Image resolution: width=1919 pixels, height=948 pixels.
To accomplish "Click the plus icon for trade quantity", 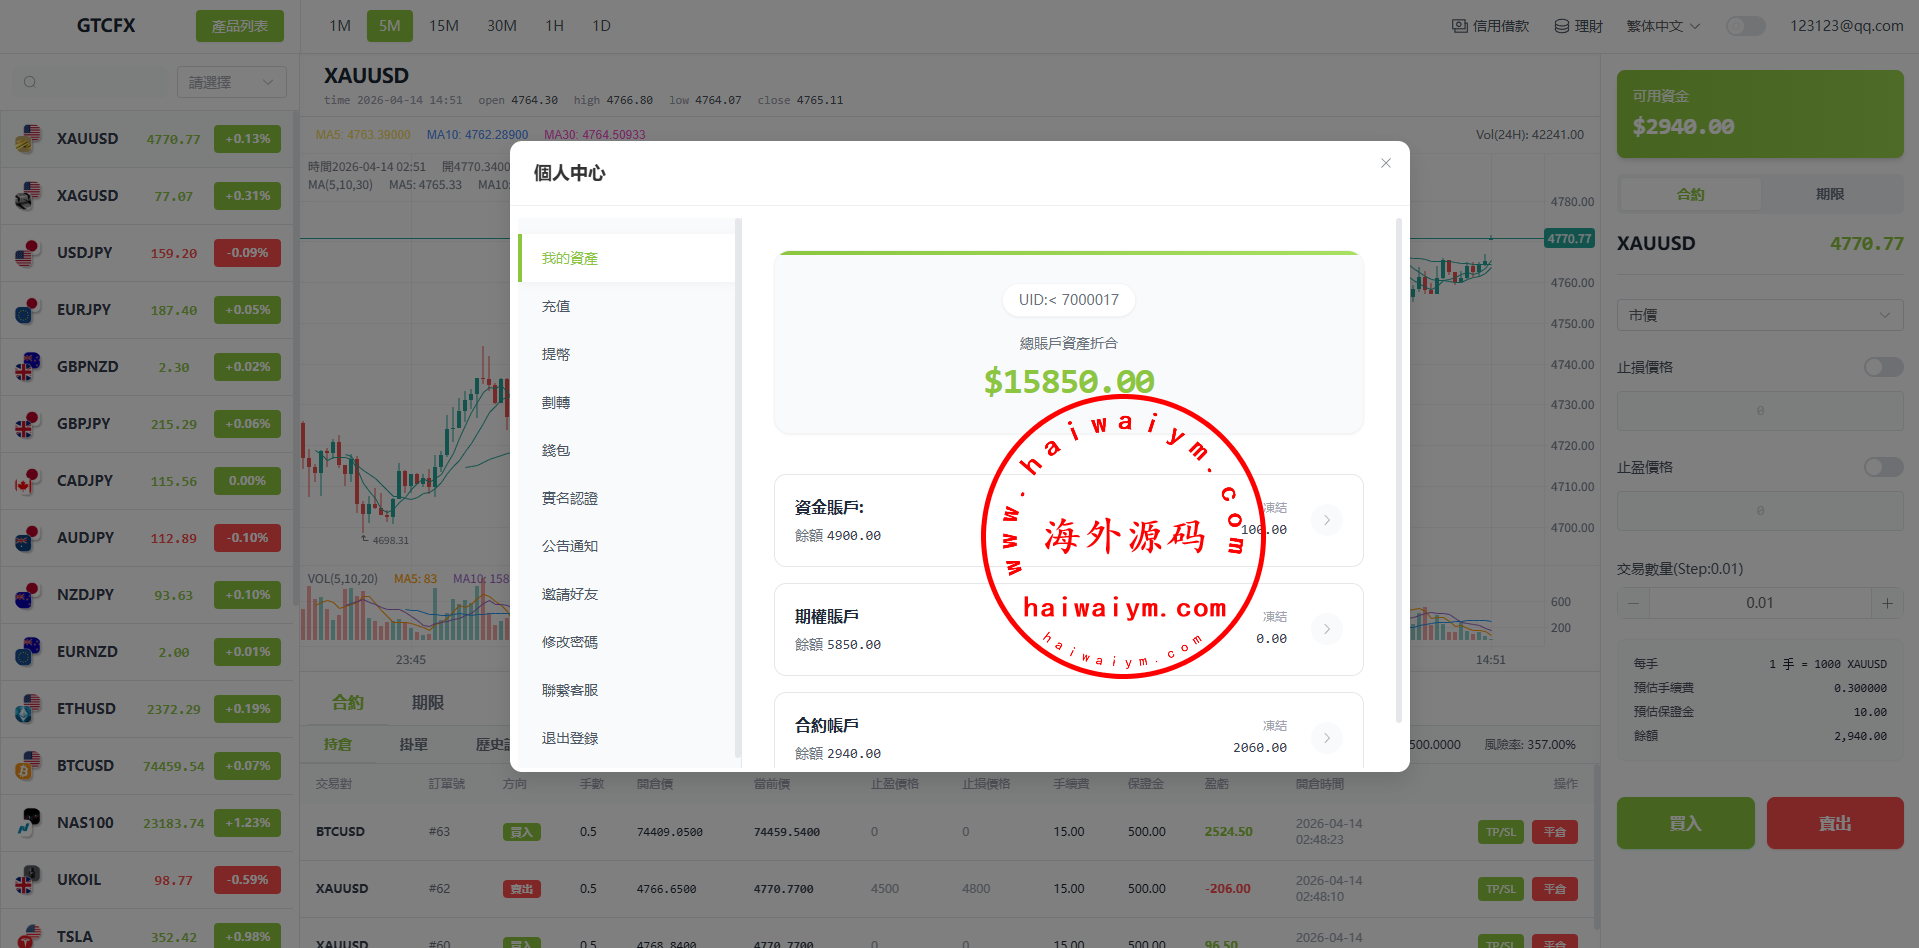I will click(1886, 603).
